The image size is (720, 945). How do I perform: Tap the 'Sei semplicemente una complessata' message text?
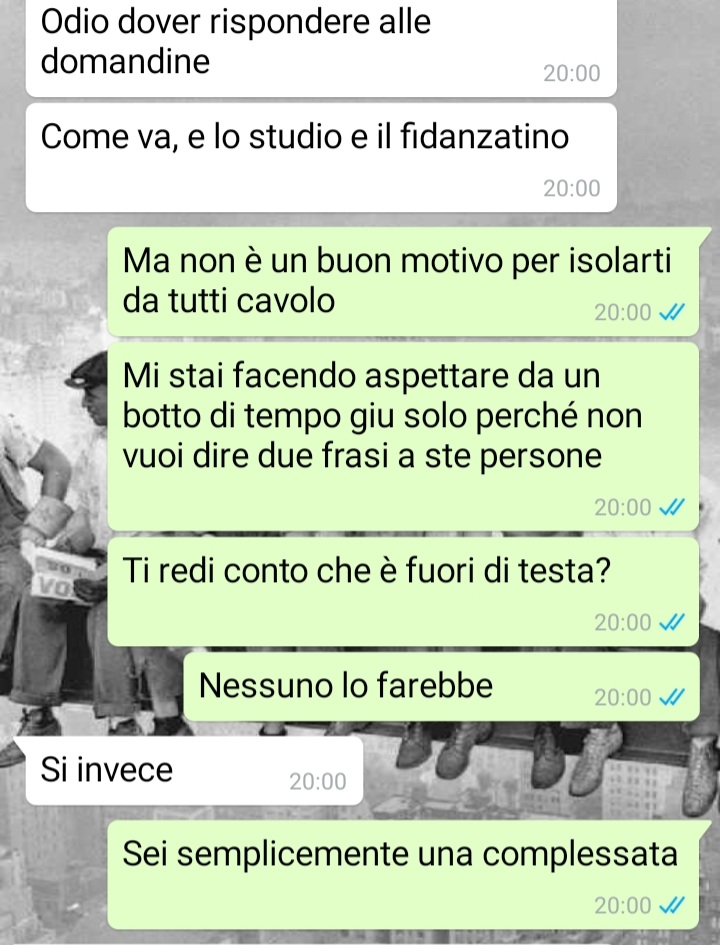click(x=400, y=853)
